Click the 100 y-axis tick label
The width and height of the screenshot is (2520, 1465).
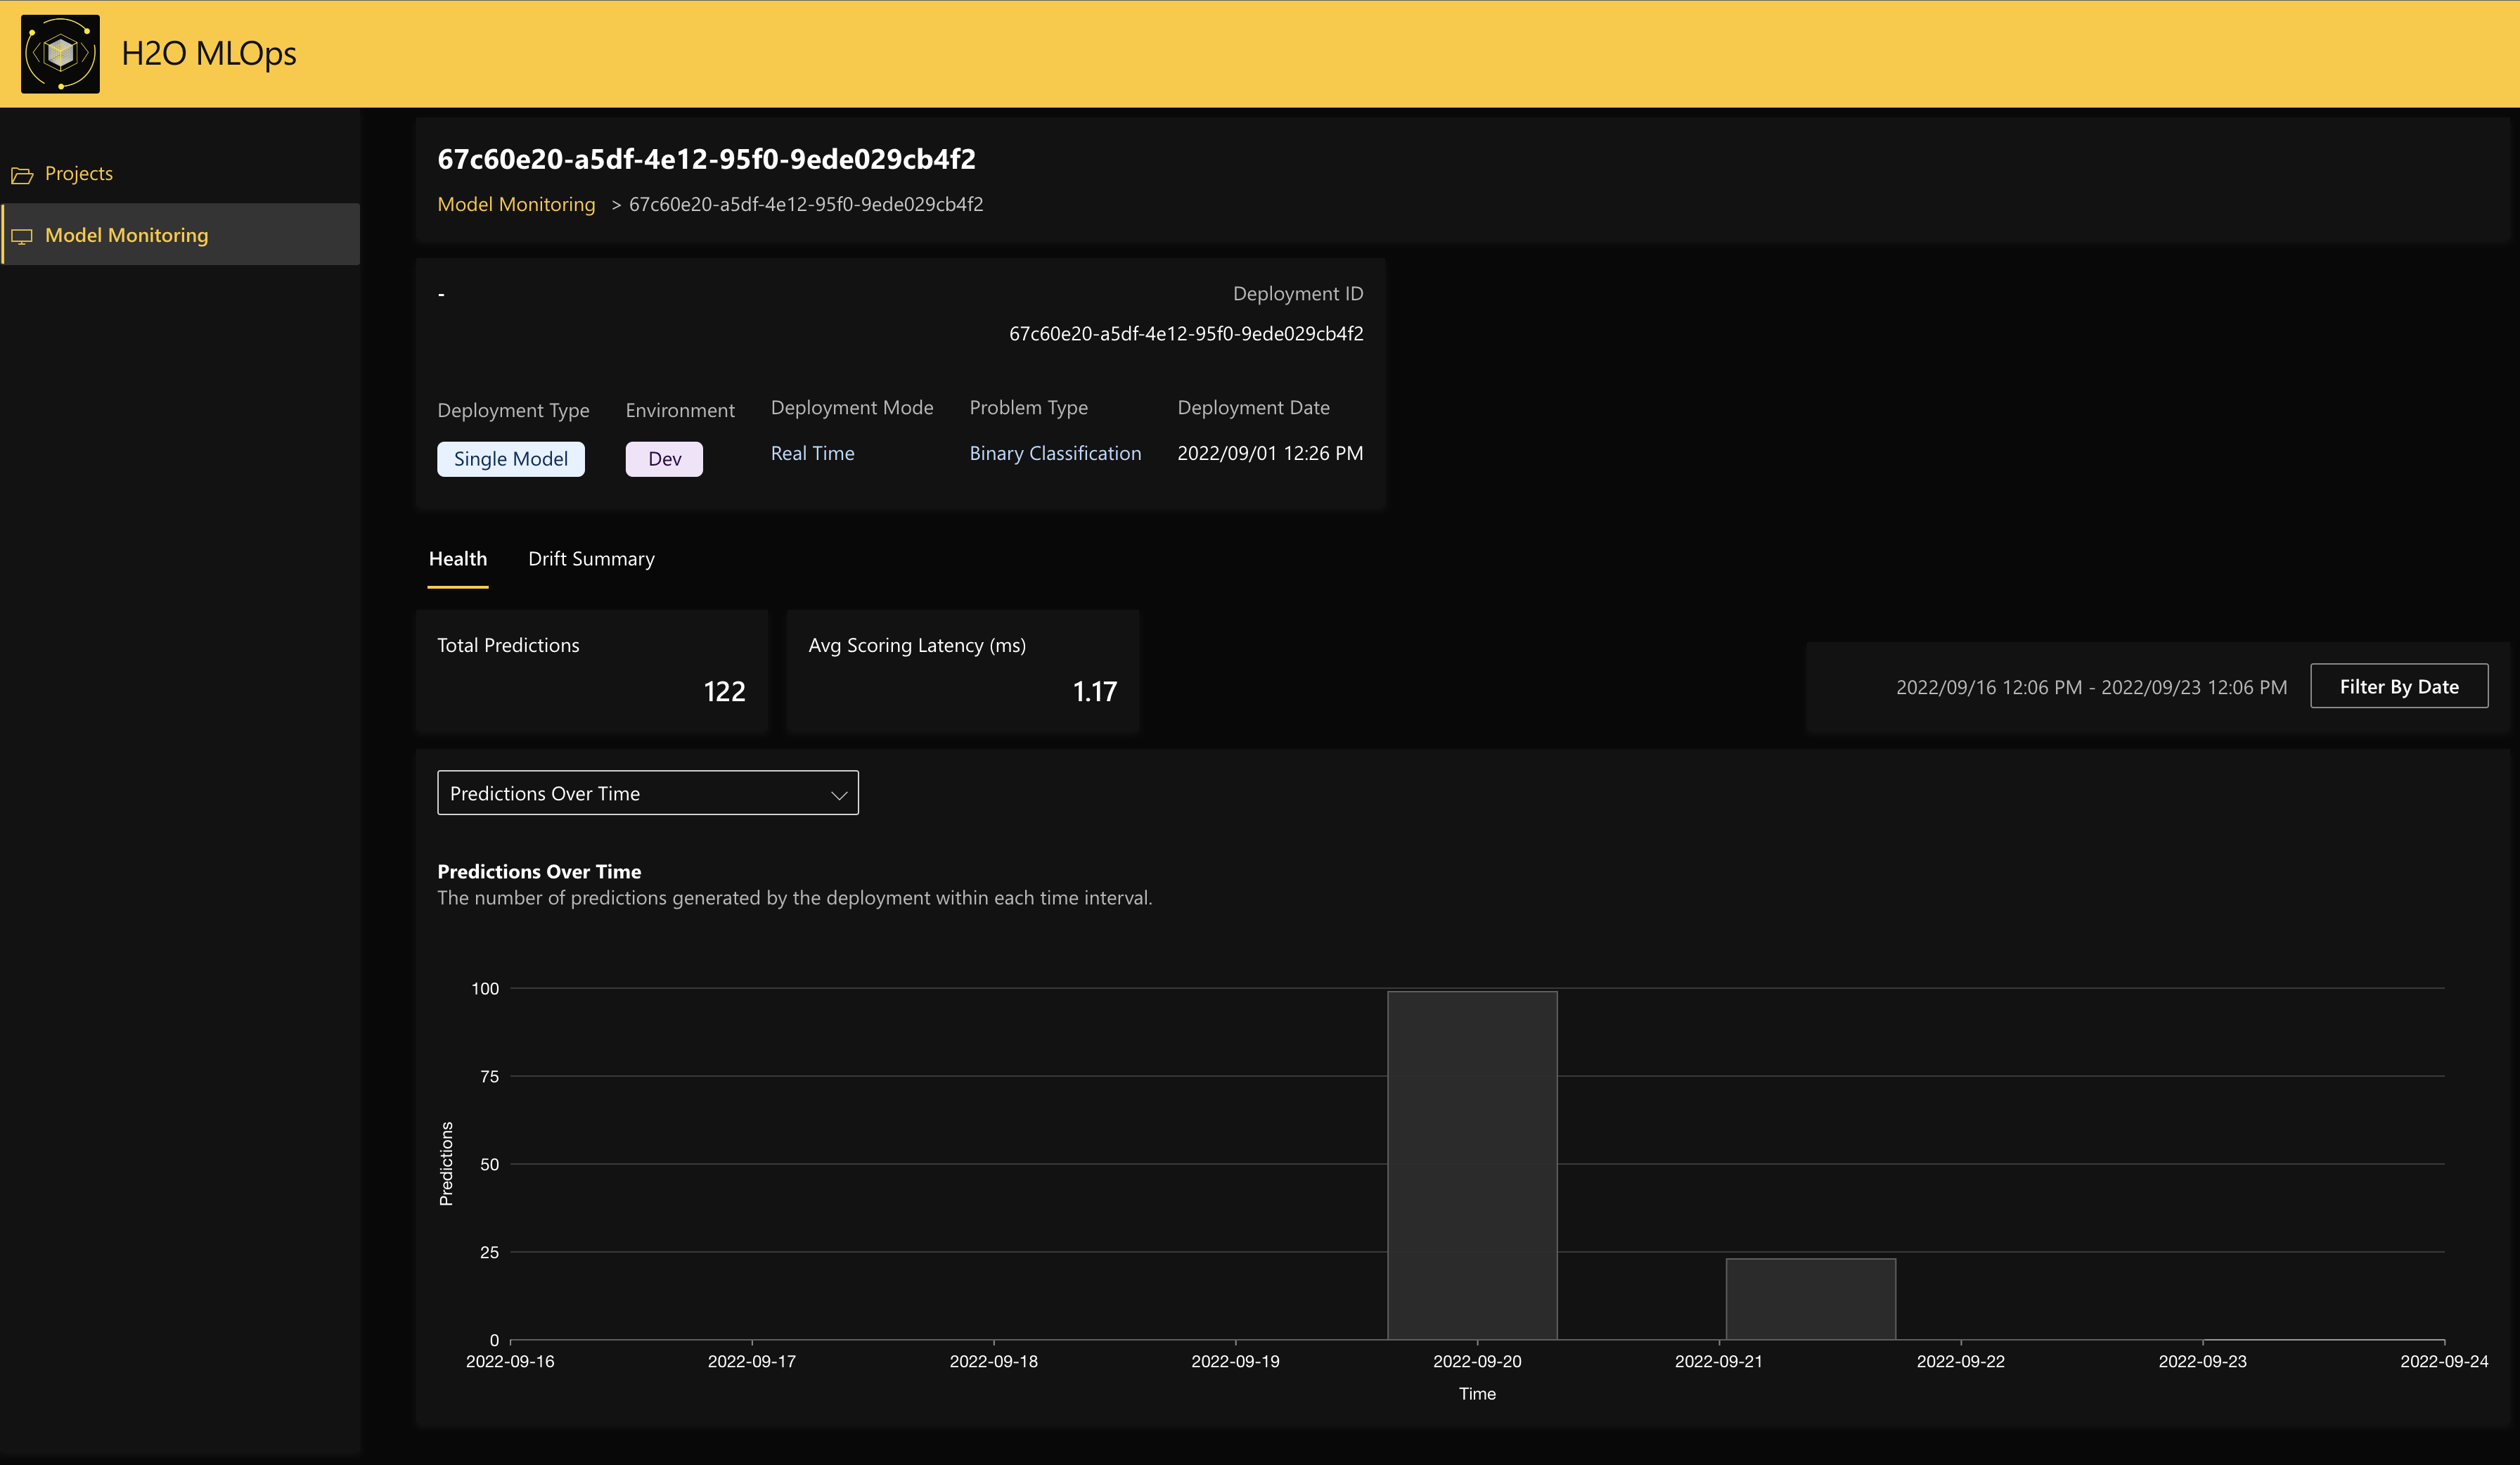(485, 988)
